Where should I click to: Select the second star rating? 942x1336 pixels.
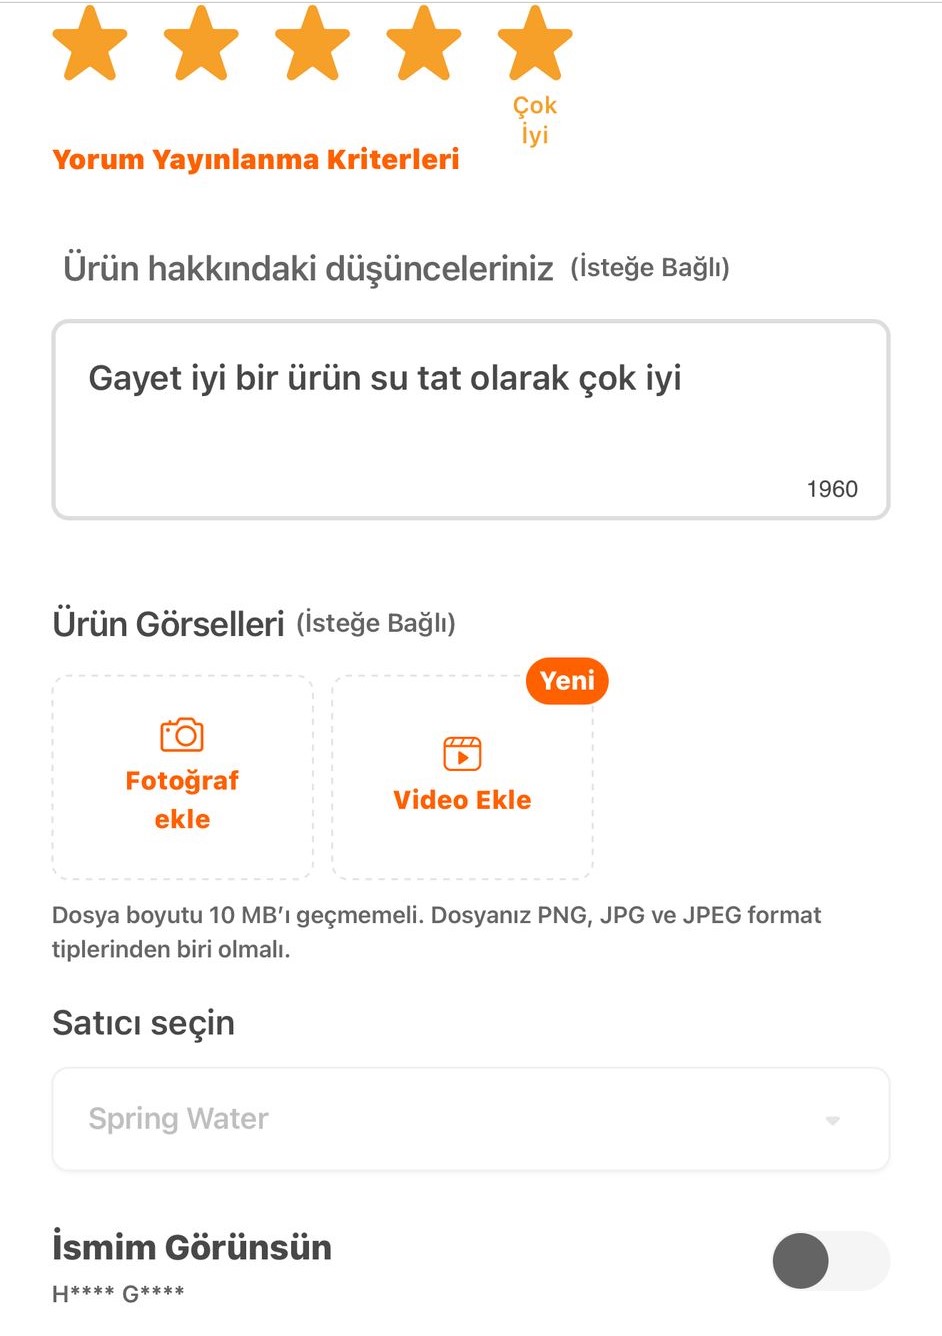pyautogui.click(x=201, y=43)
